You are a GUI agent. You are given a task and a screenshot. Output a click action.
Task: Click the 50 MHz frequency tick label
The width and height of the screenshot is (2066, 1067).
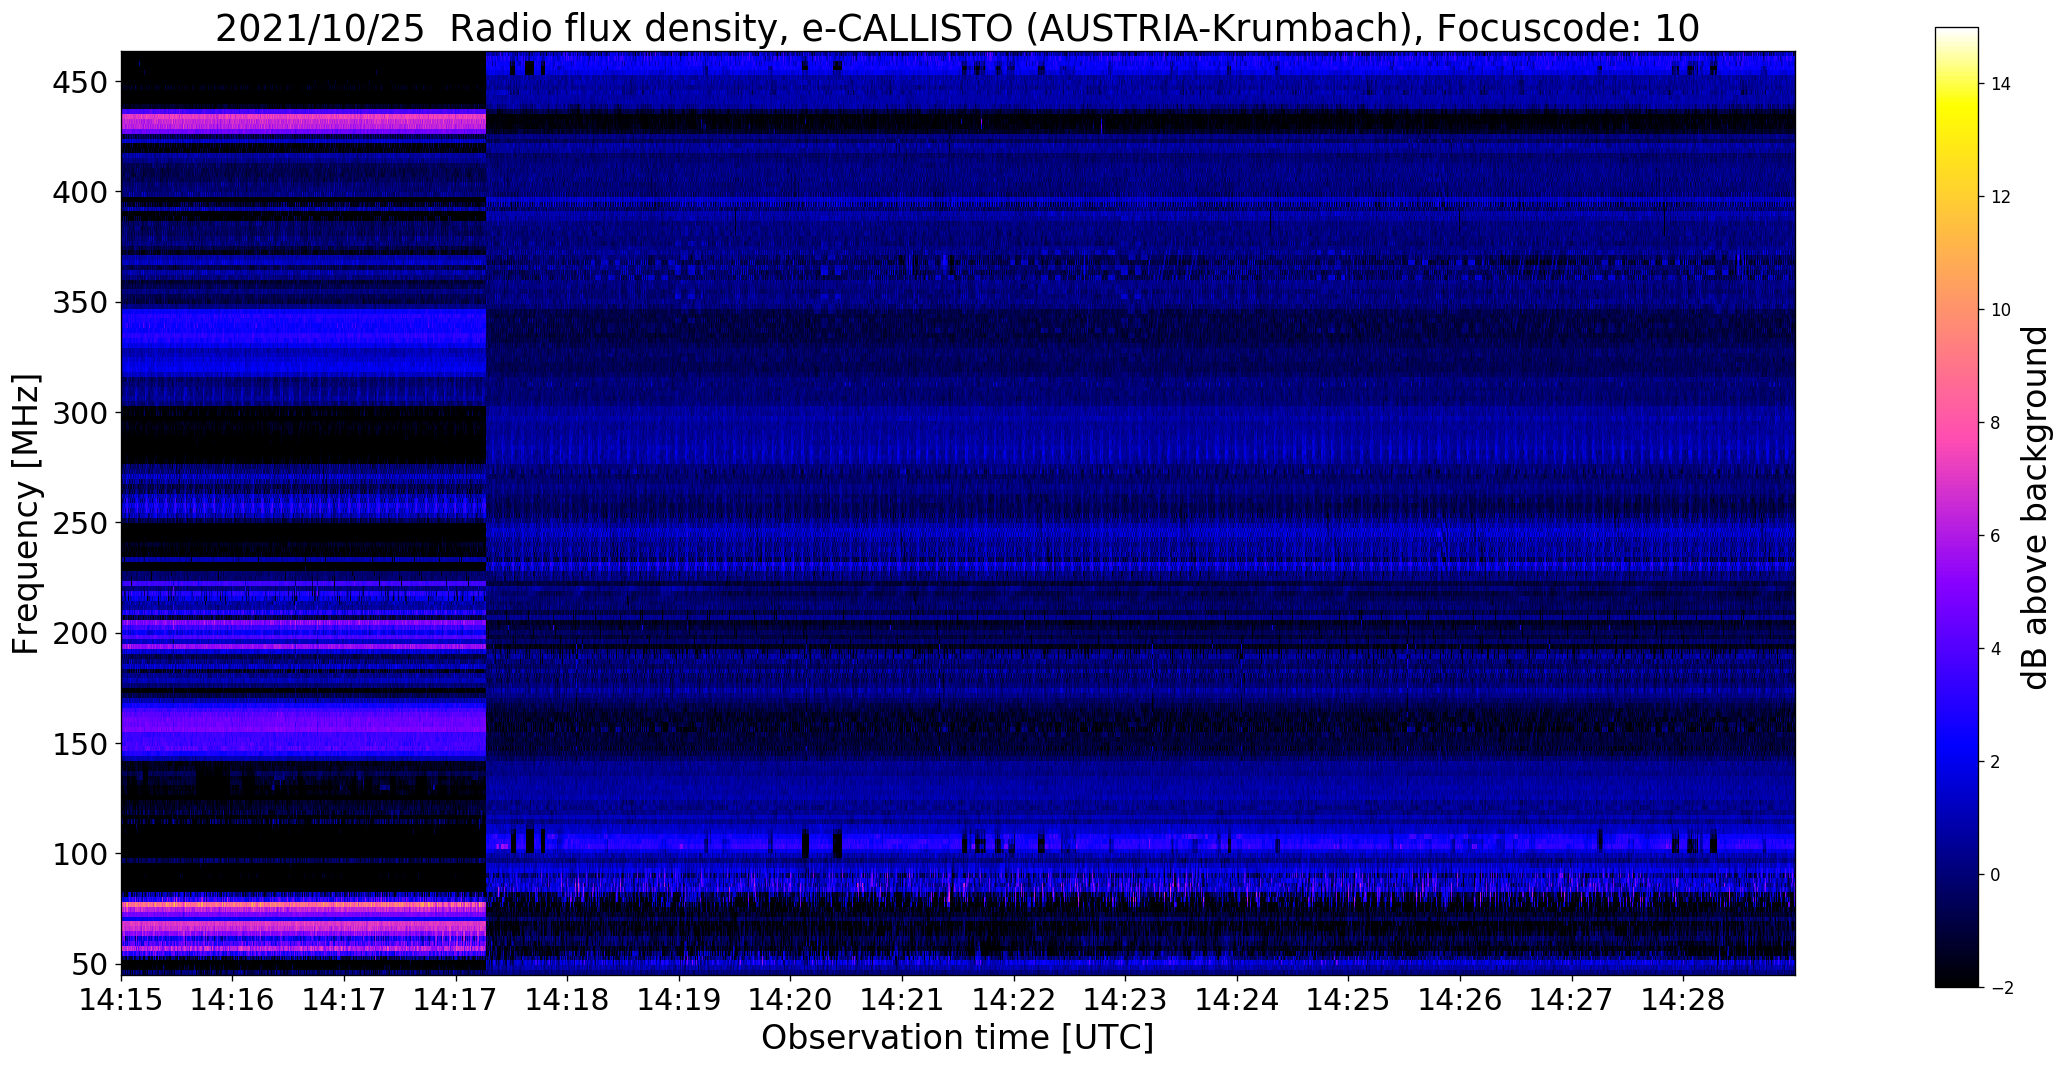coord(90,965)
